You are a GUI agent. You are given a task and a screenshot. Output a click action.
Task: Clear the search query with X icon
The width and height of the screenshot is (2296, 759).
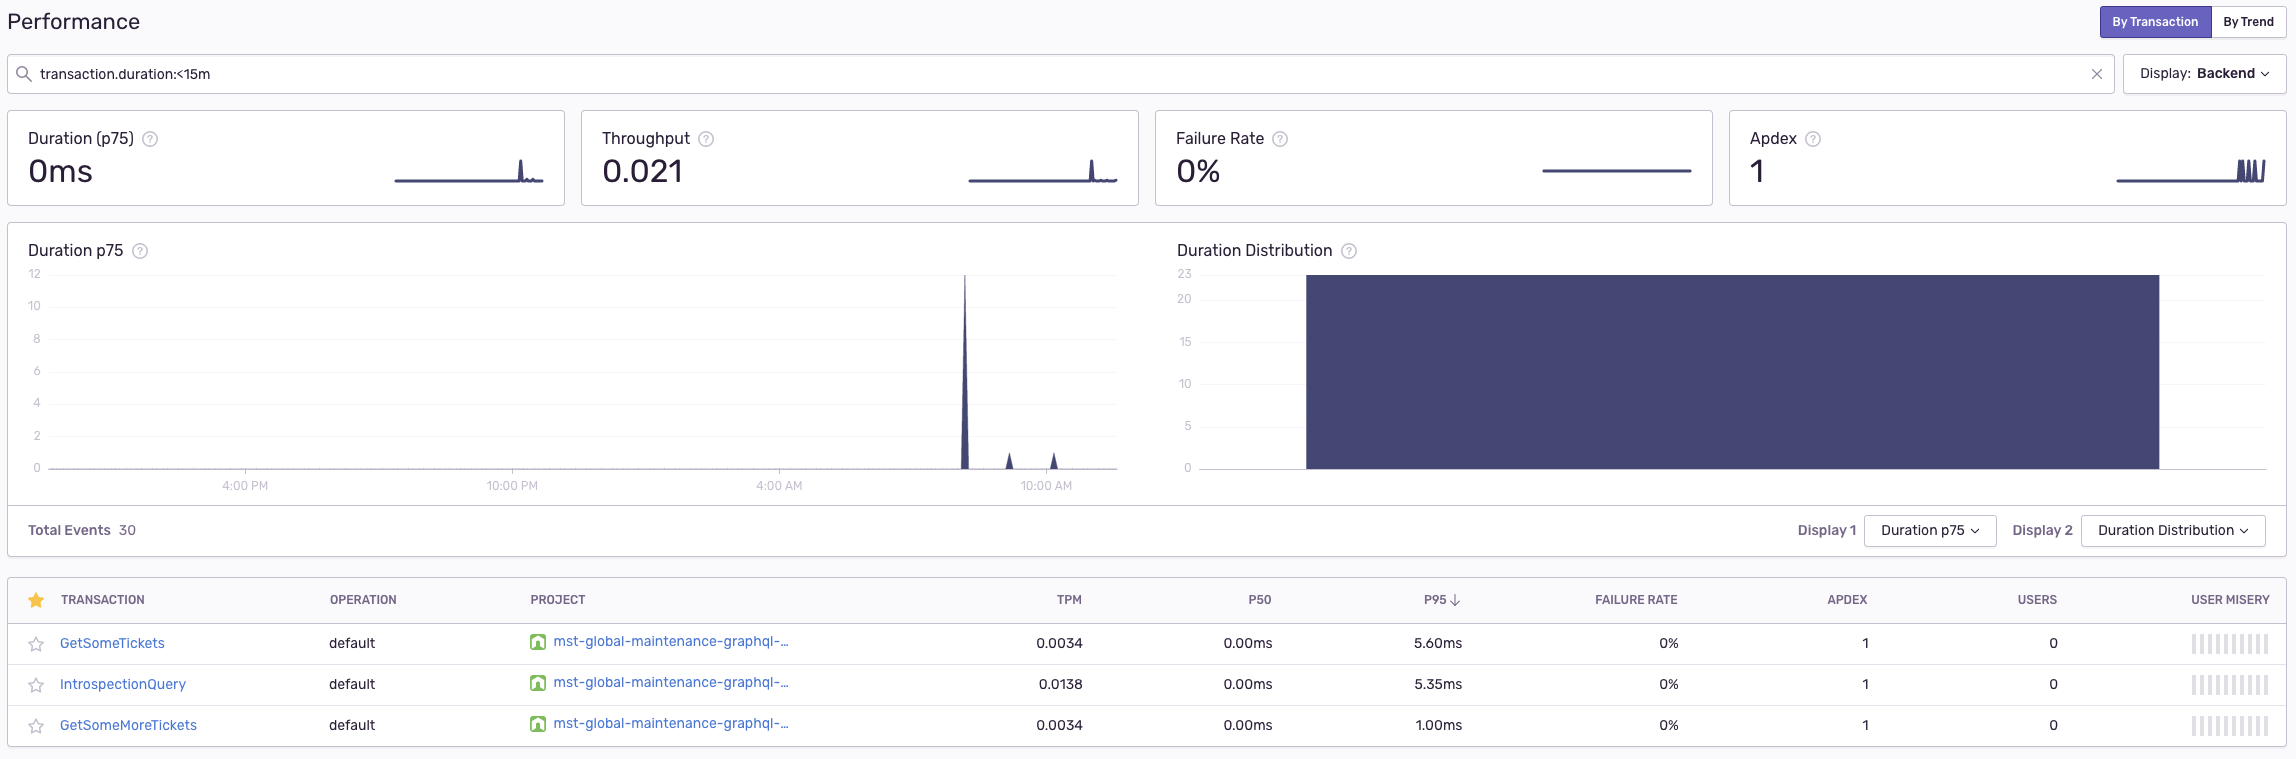click(x=2097, y=74)
